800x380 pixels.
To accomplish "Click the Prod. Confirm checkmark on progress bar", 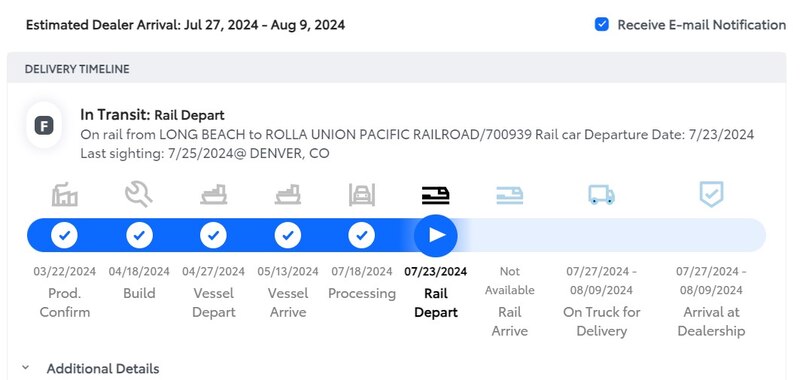I will 65,236.
